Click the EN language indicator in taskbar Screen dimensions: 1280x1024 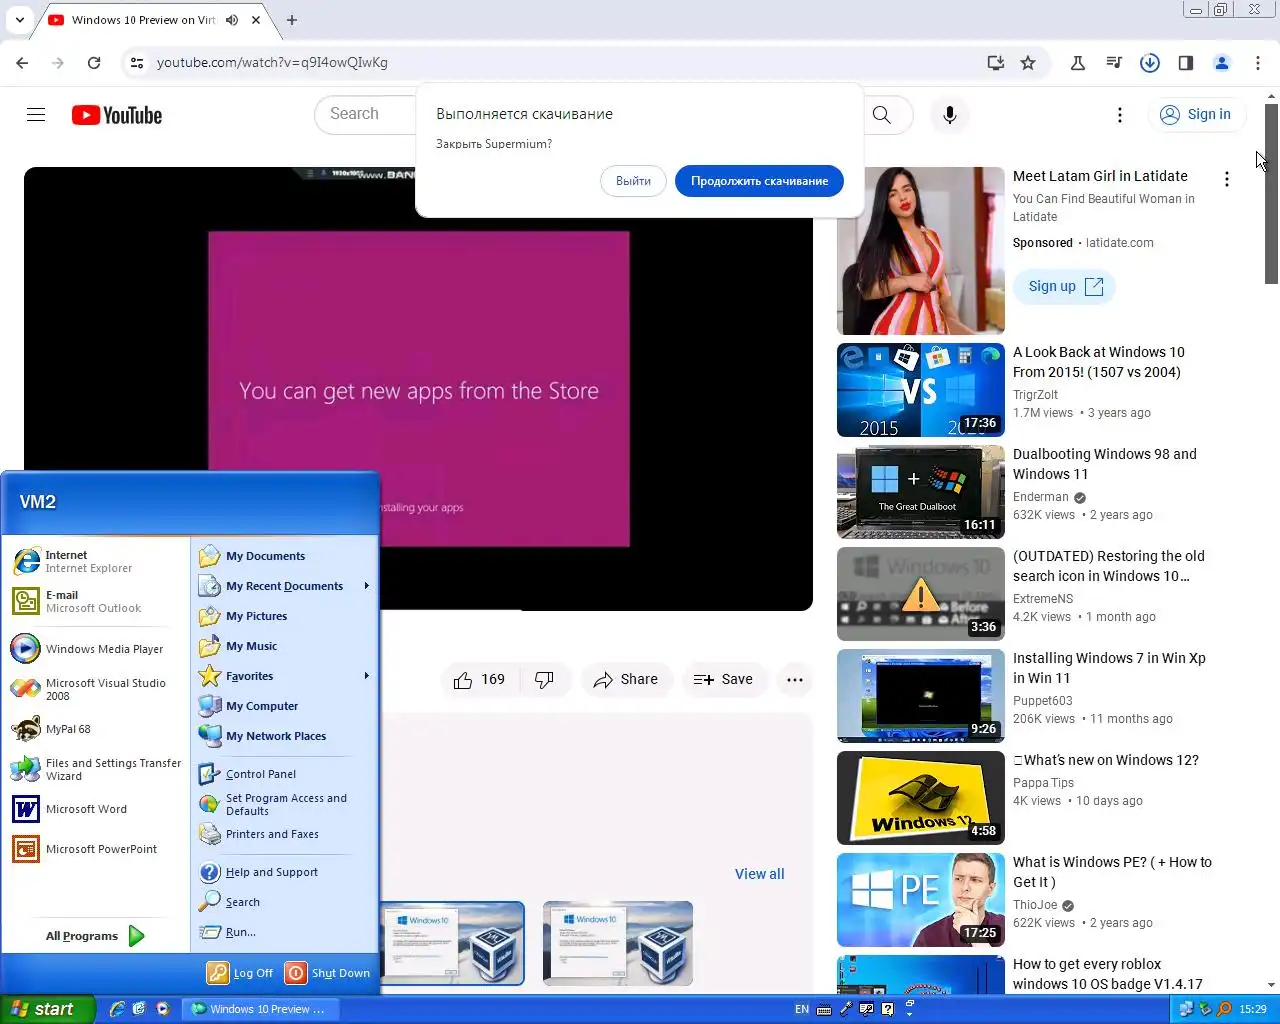pos(802,1009)
